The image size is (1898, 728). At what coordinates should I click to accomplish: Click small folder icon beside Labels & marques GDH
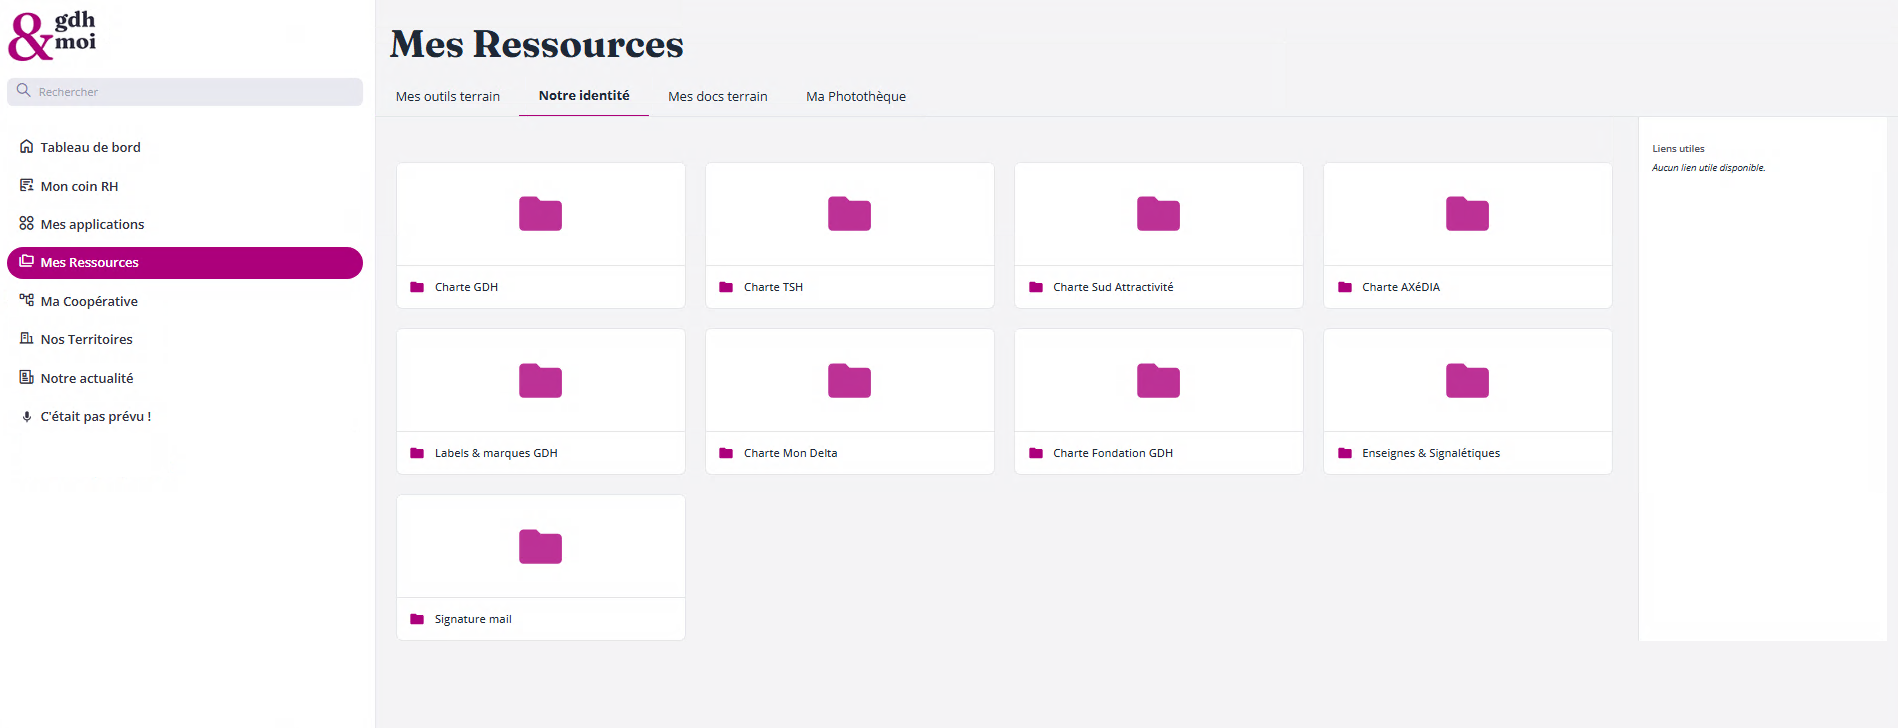coord(417,453)
